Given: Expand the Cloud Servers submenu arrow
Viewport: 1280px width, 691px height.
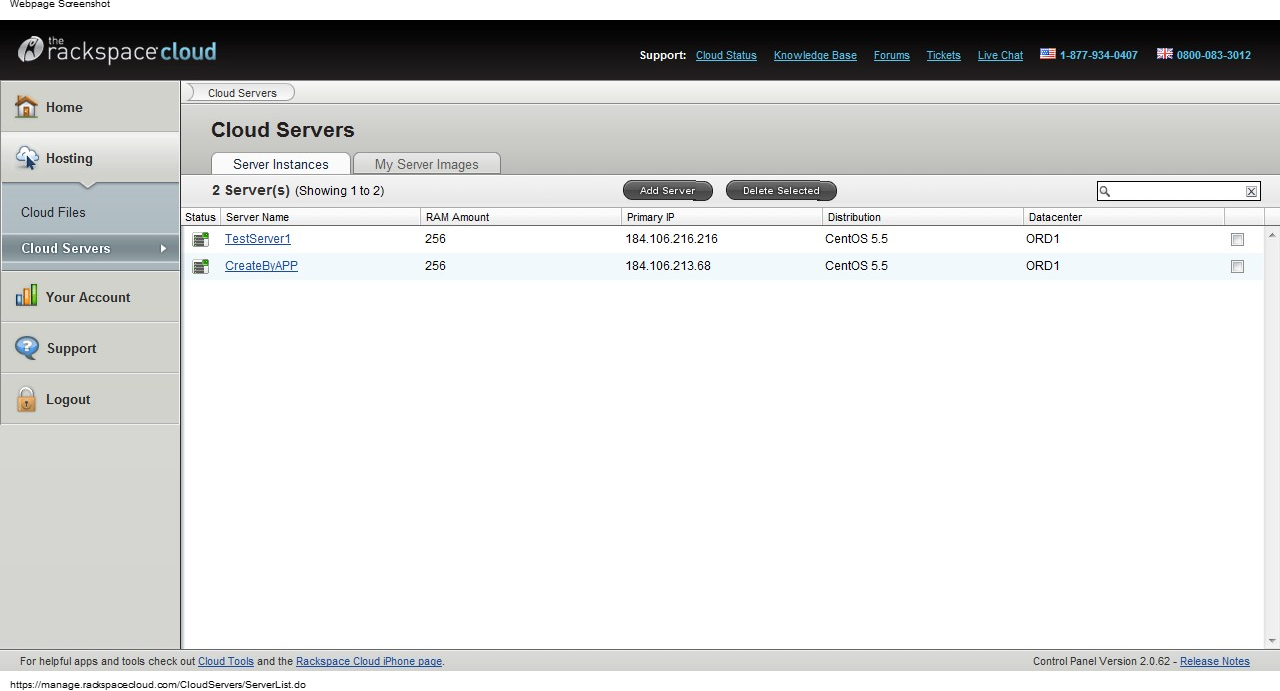Looking at the screenshot, I should tap(163, 248).
